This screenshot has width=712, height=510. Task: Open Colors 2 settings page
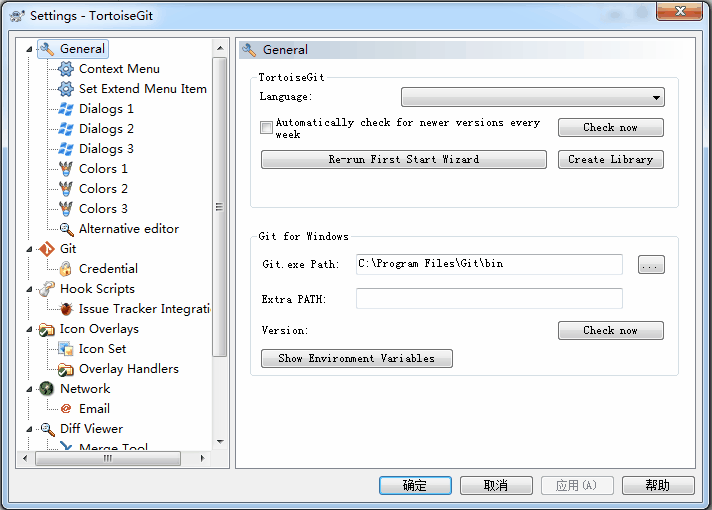[103, 189]
